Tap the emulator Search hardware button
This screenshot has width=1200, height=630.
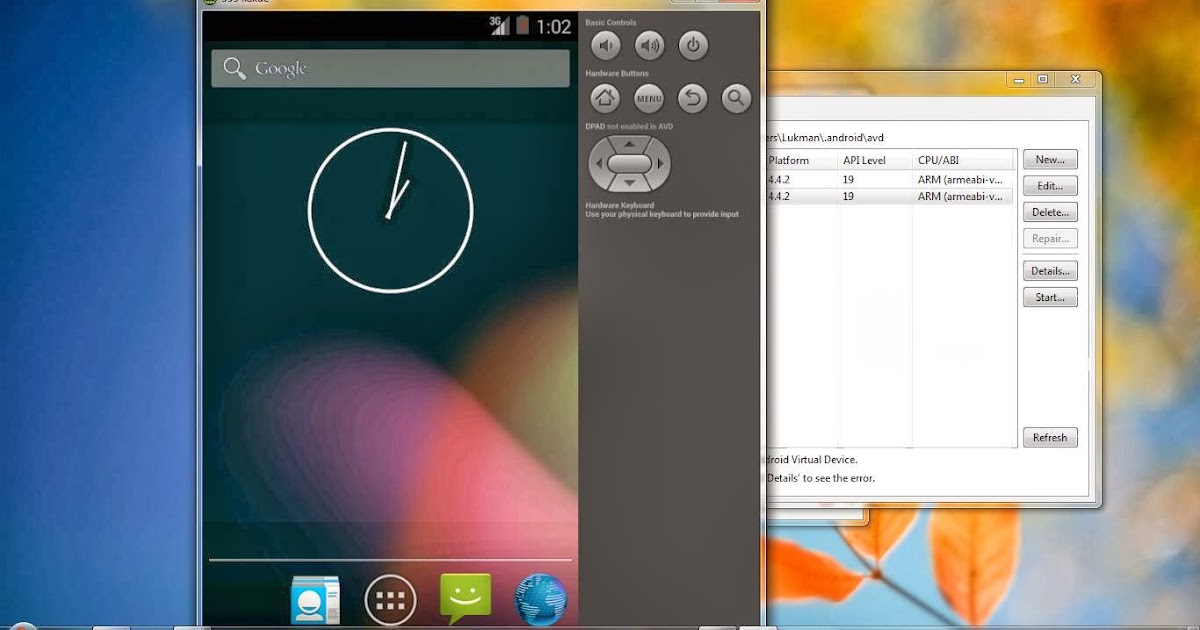pyautogui.click(x=737, y=98)
